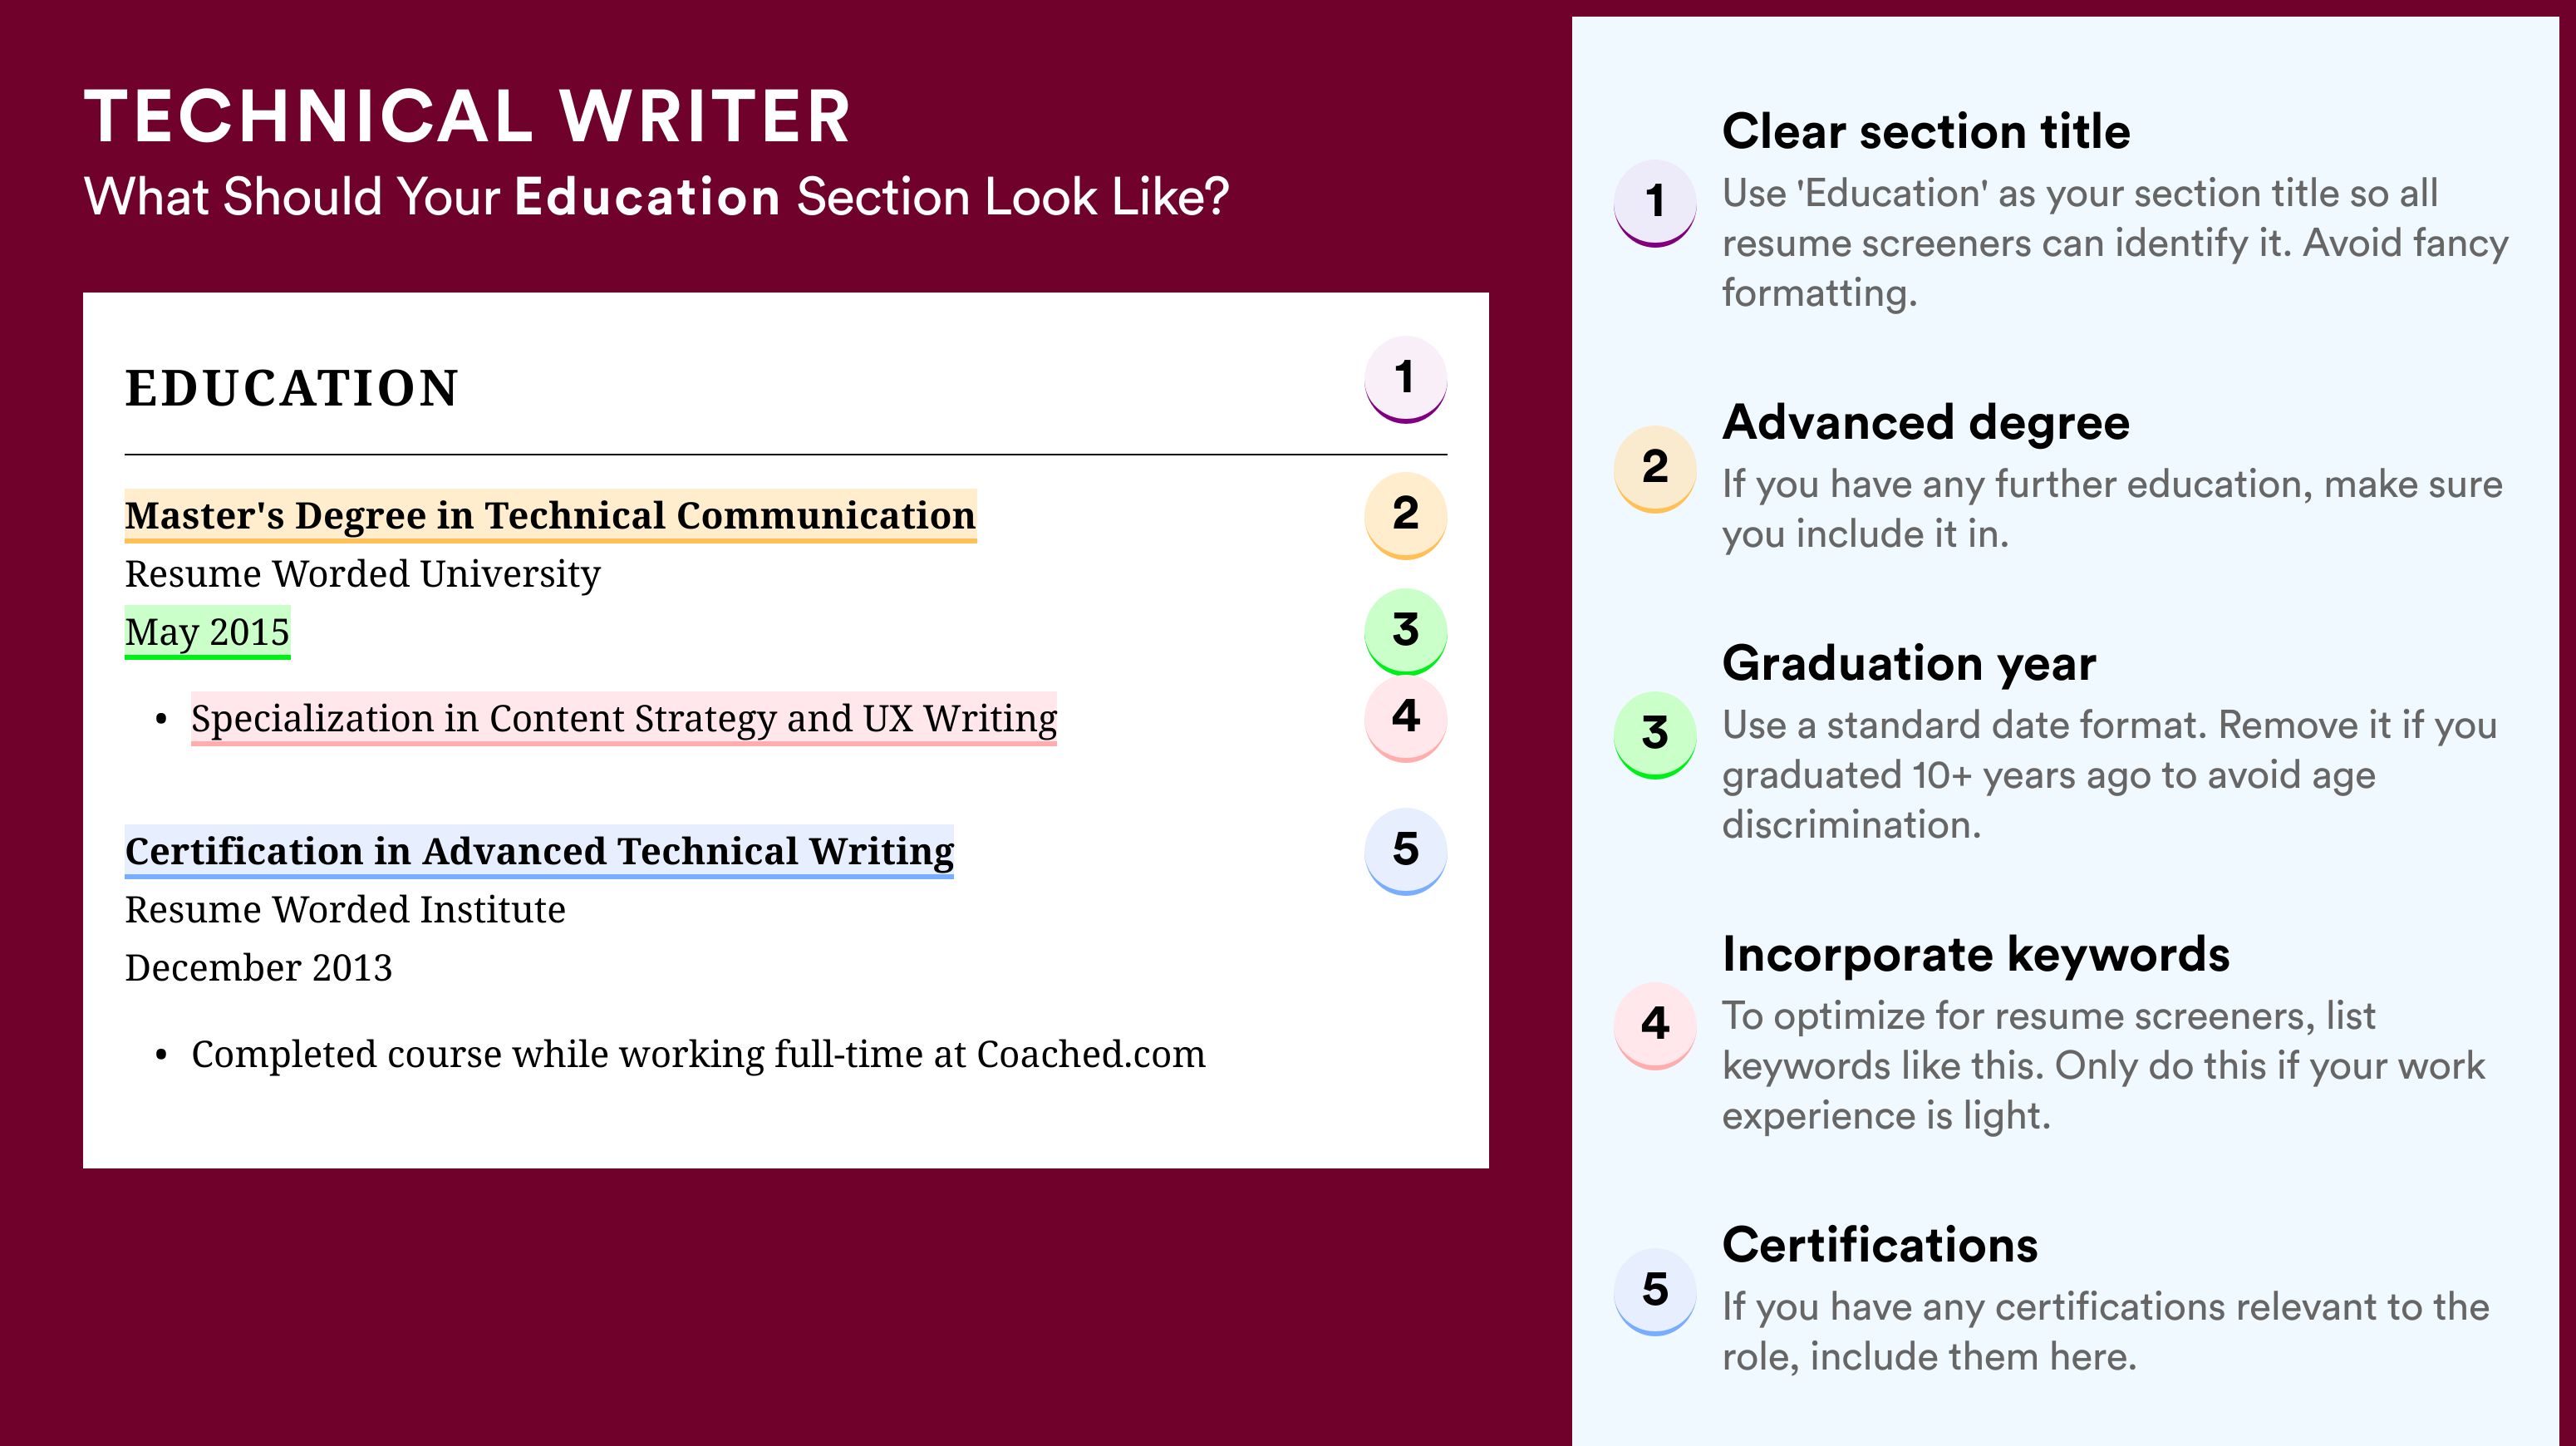Click the number 4 badge next to Incorporate keywords
2576x1446 pixels.
[1655, 1025]
